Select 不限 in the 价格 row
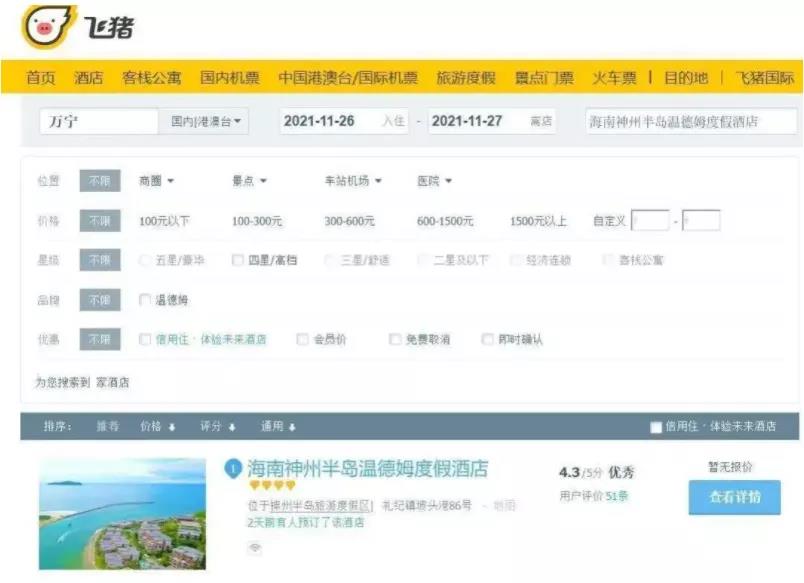The height and width of the screenshot is (583, 804). coord(100,220)
